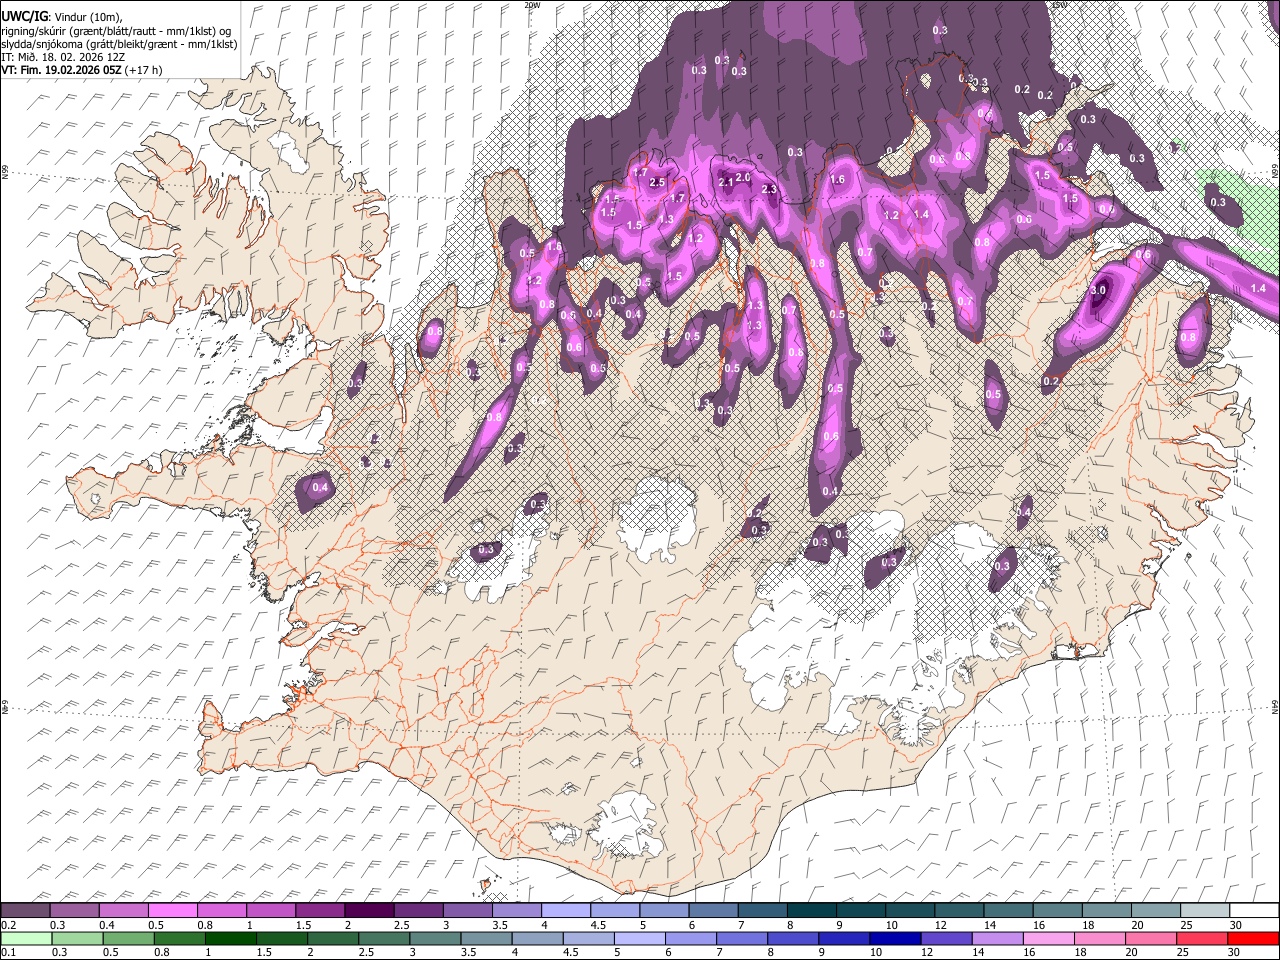This screenshot has height=960, width=1280.
Task: Select the 2.0 precipitation label on the map
Action: (x=743, y=177)
